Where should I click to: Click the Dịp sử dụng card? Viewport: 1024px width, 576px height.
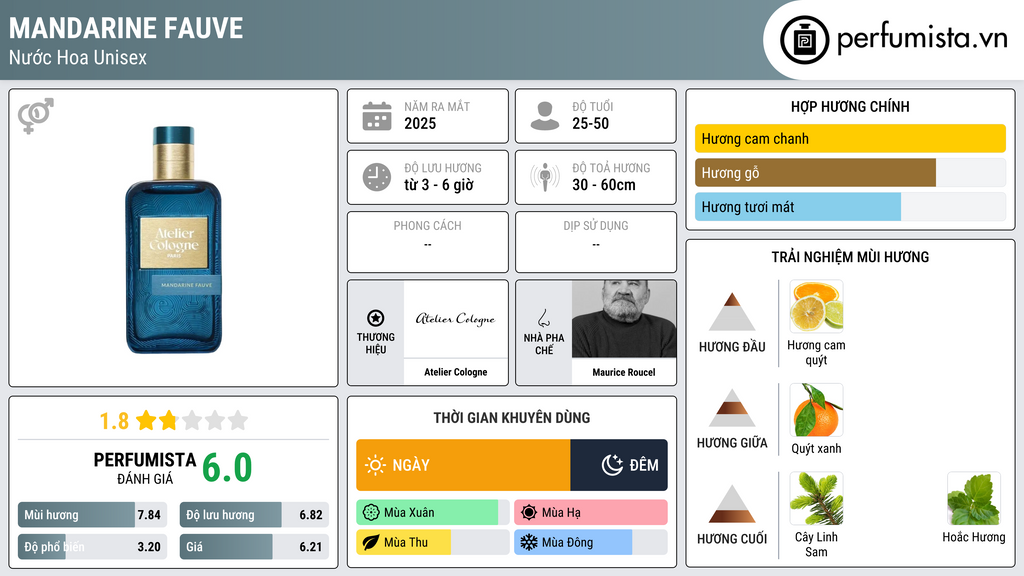pos(596,242)
